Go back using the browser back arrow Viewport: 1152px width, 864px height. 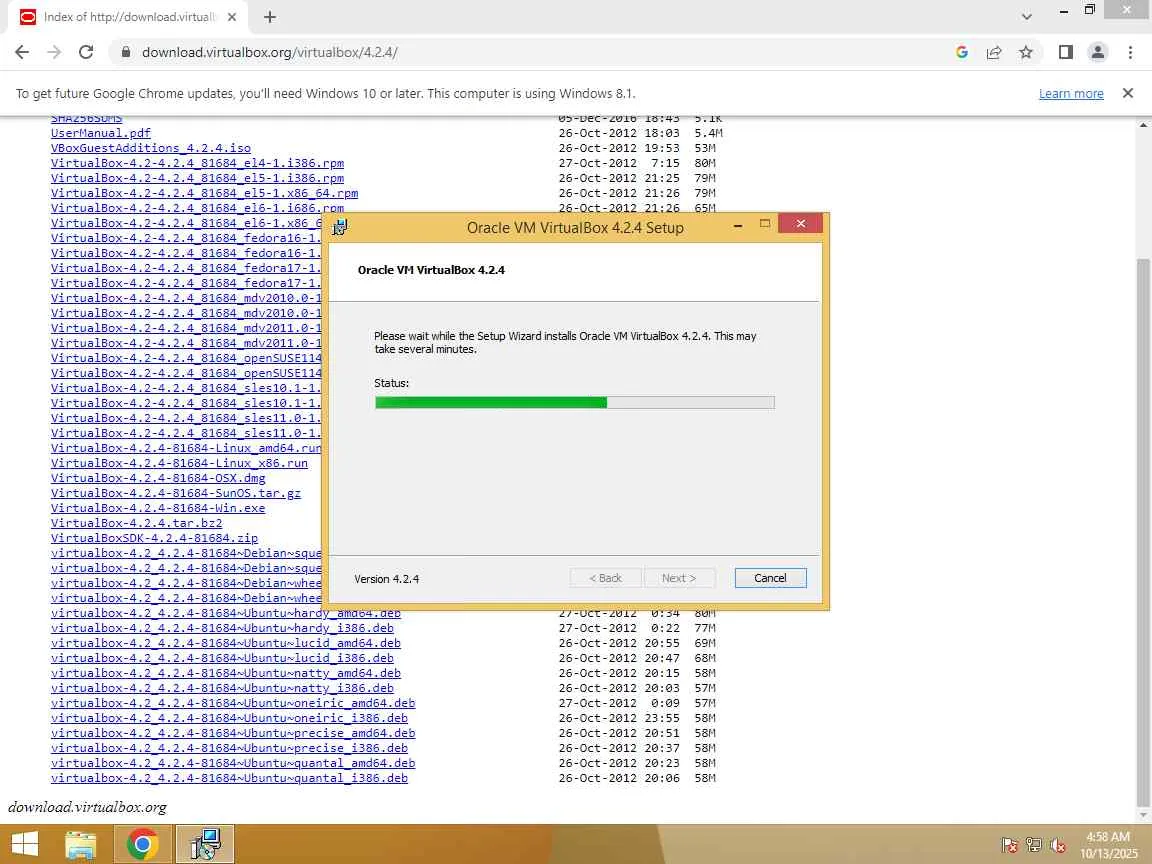click(x=22, y=52)
